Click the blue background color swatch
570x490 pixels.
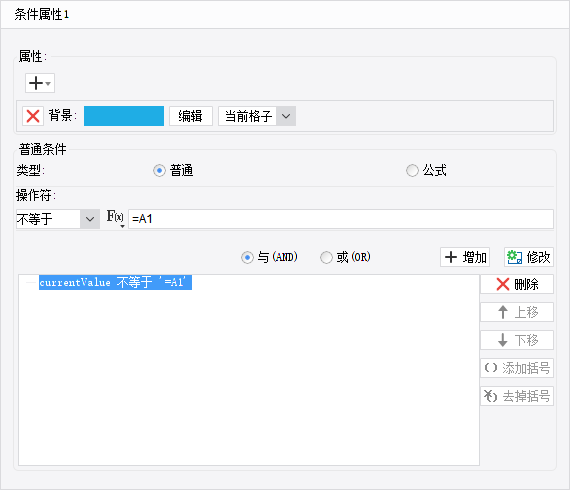(124, 116)
